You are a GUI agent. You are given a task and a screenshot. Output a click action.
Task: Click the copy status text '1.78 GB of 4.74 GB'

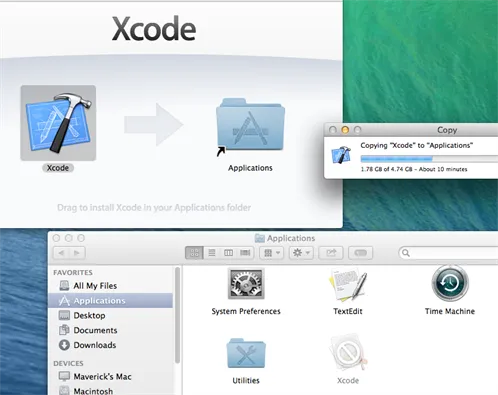pyautogui.click(x=386, y=169)
